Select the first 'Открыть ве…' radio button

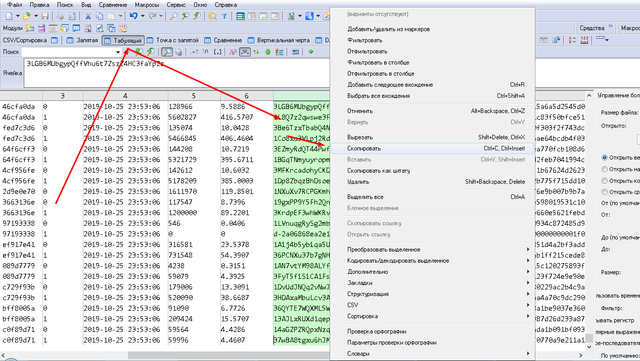click(x=604, y=157)
